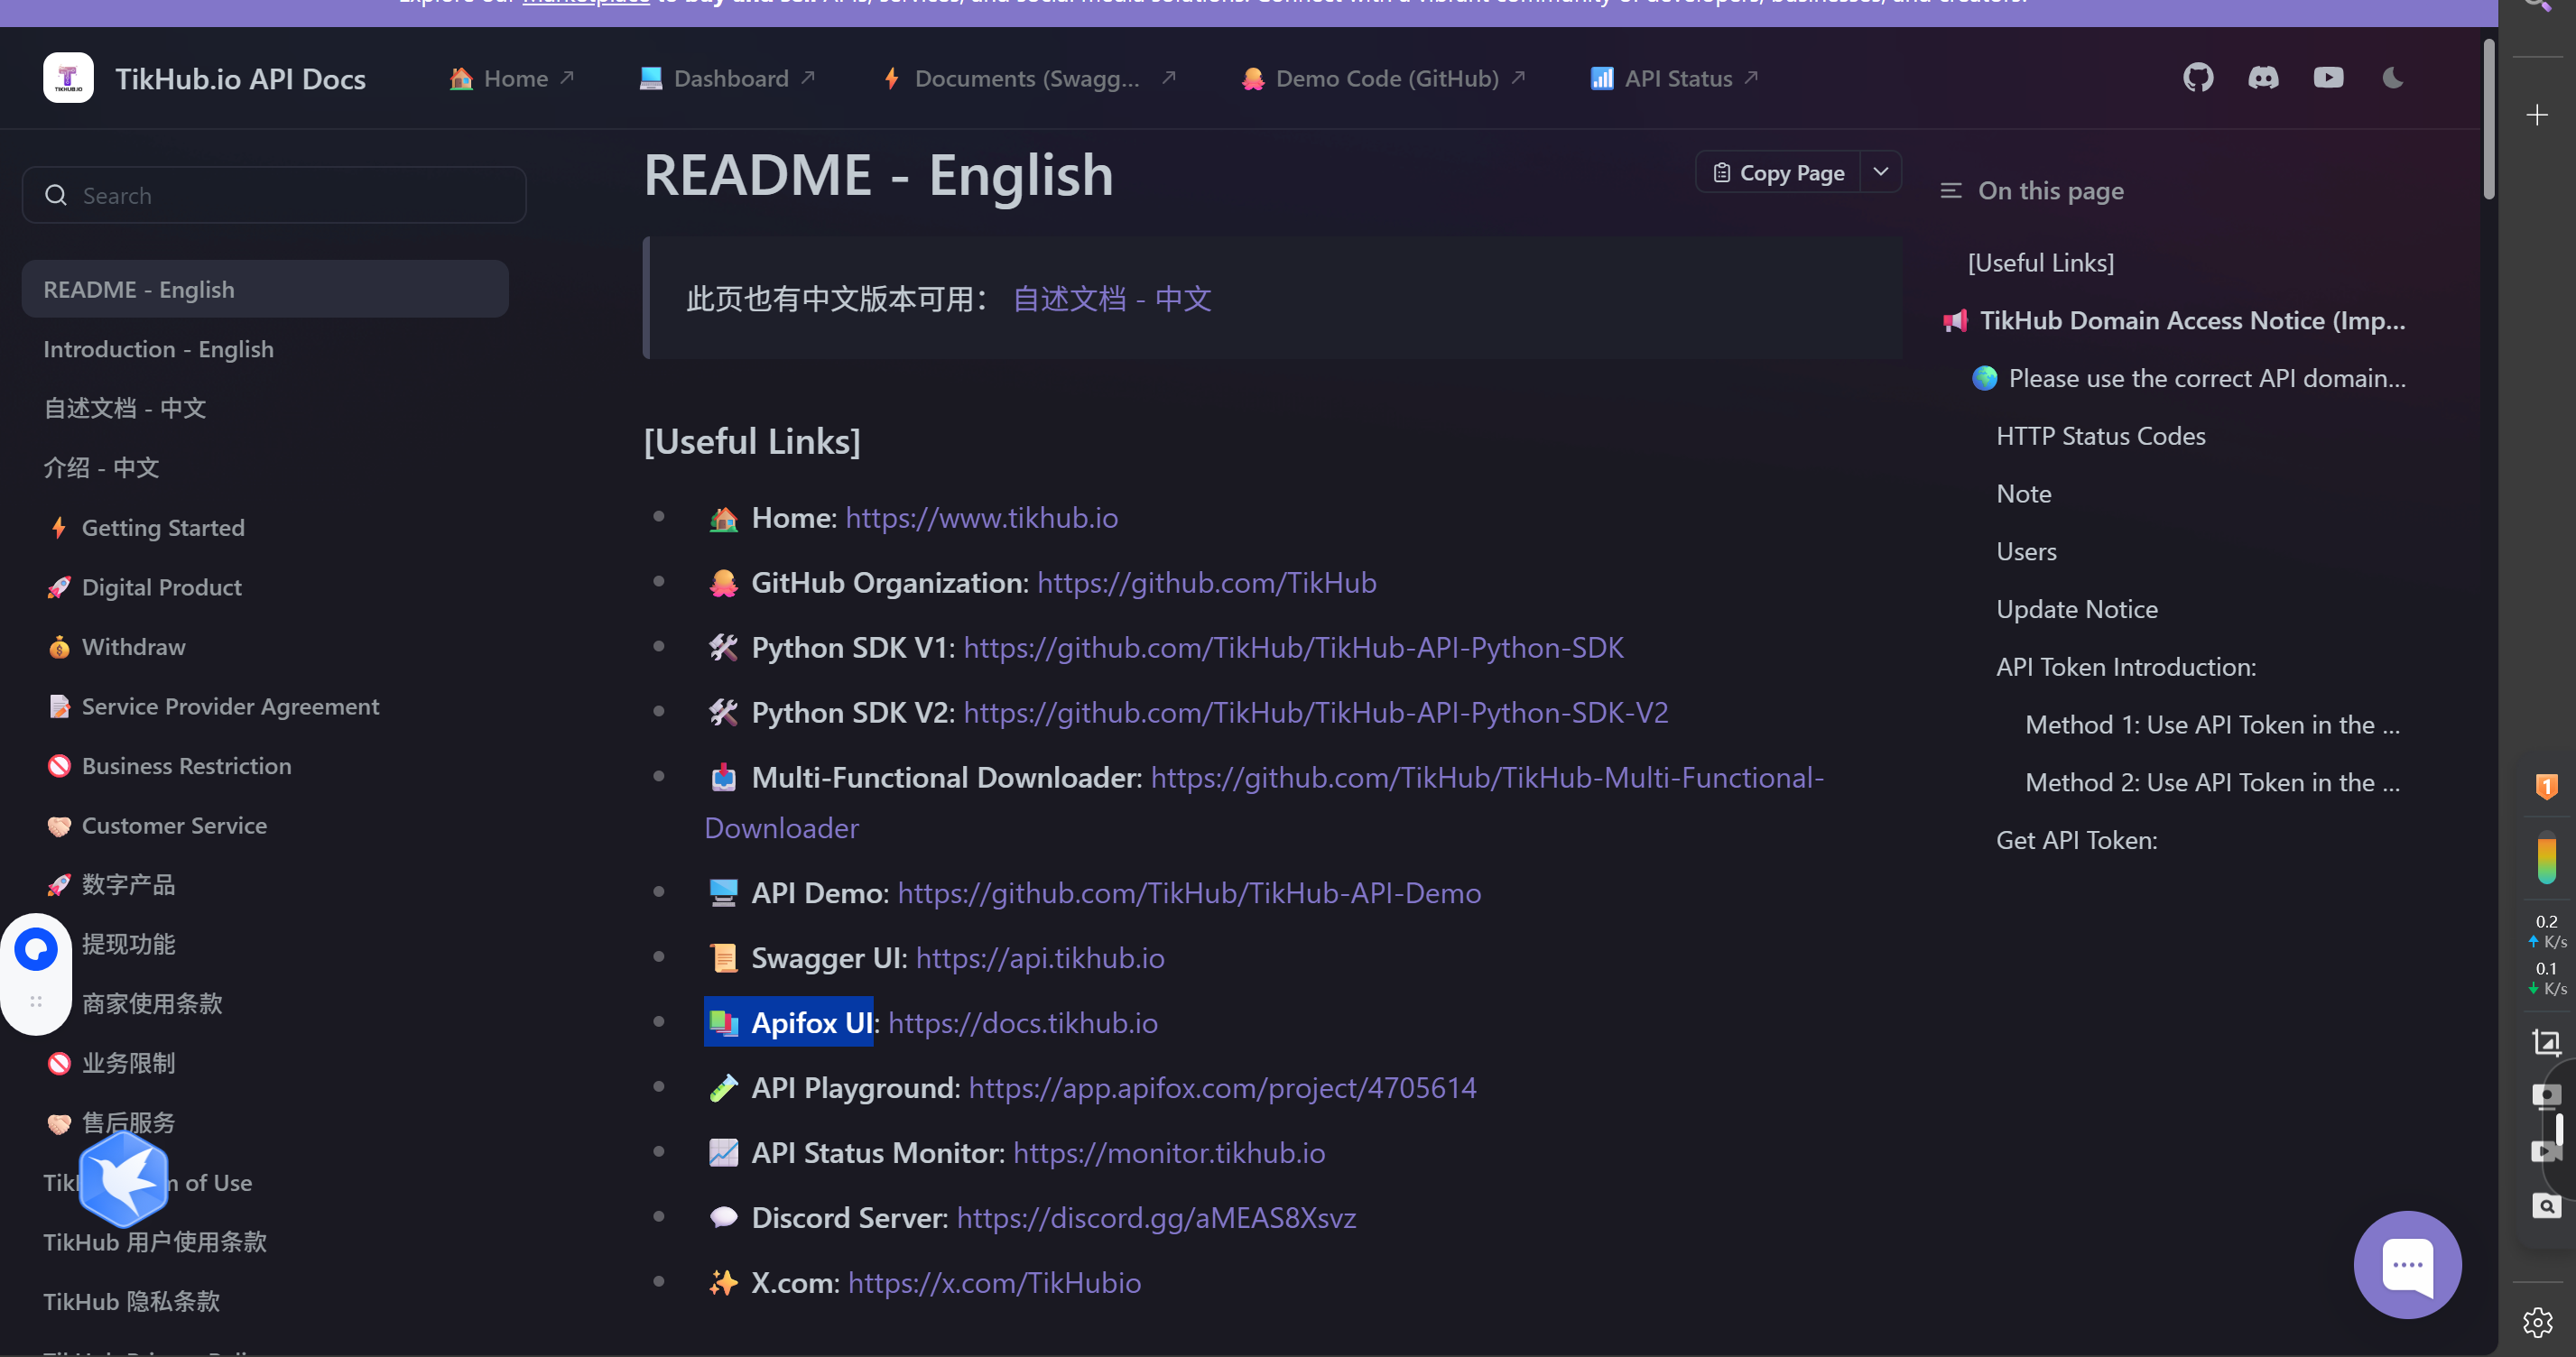This screenshot has height=1357, width=2576.
Task: Click the blue circular assistant icon
Action: click(36, 949)
